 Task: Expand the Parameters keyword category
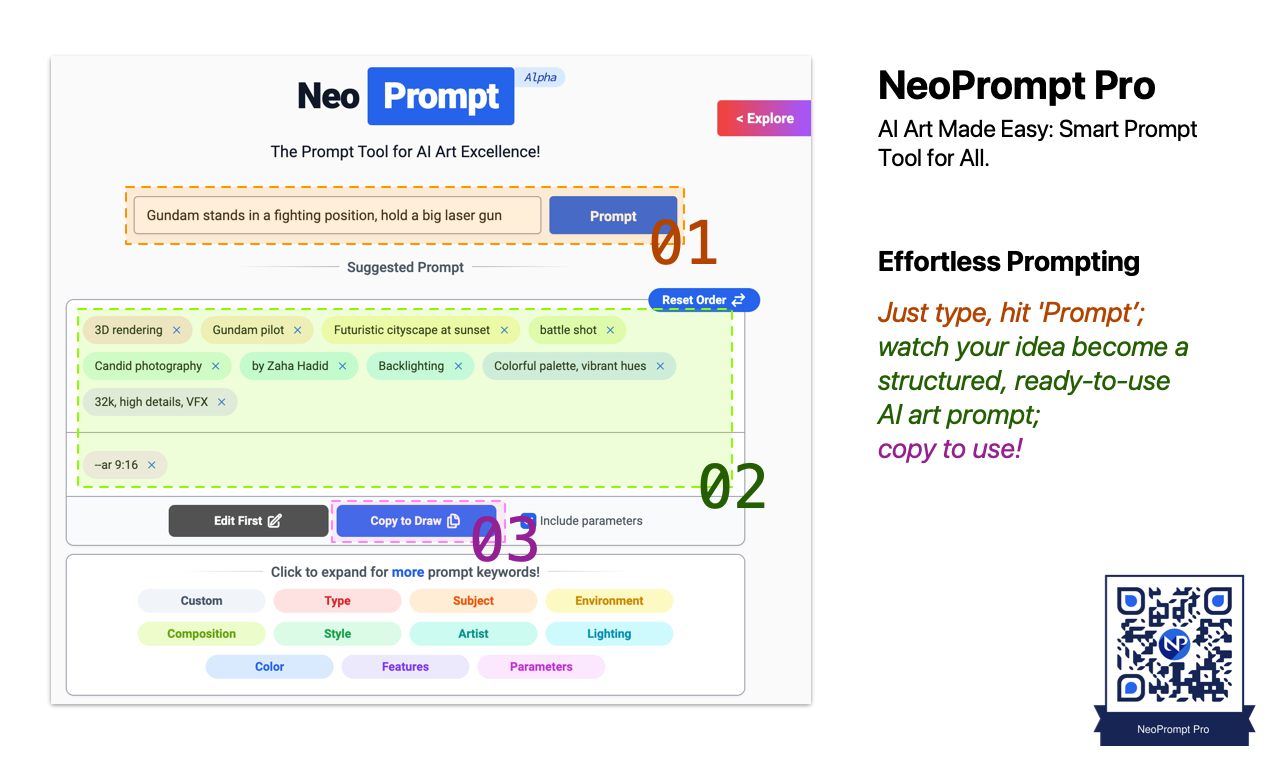click(x=541, y=666)
